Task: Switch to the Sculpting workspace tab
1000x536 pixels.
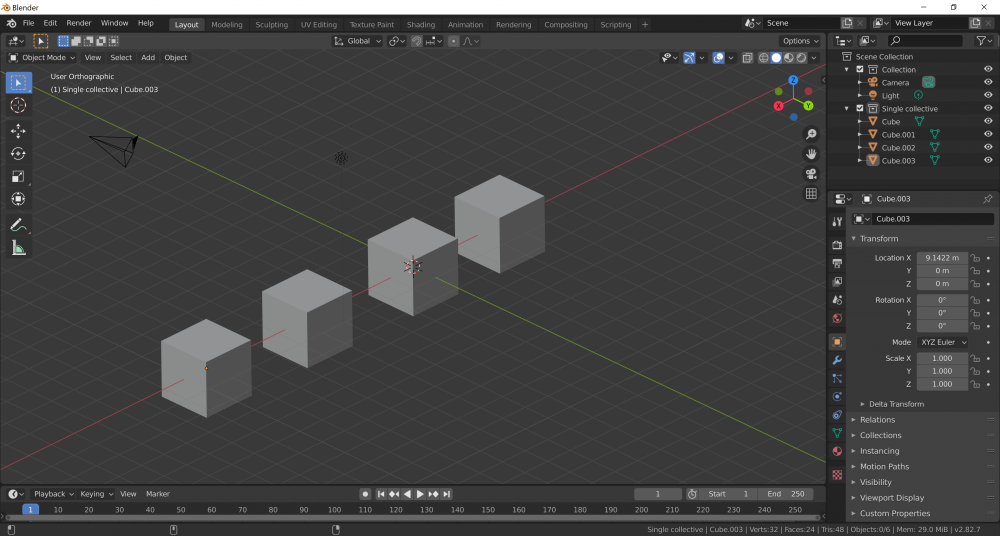Action: tap(271, 24)
